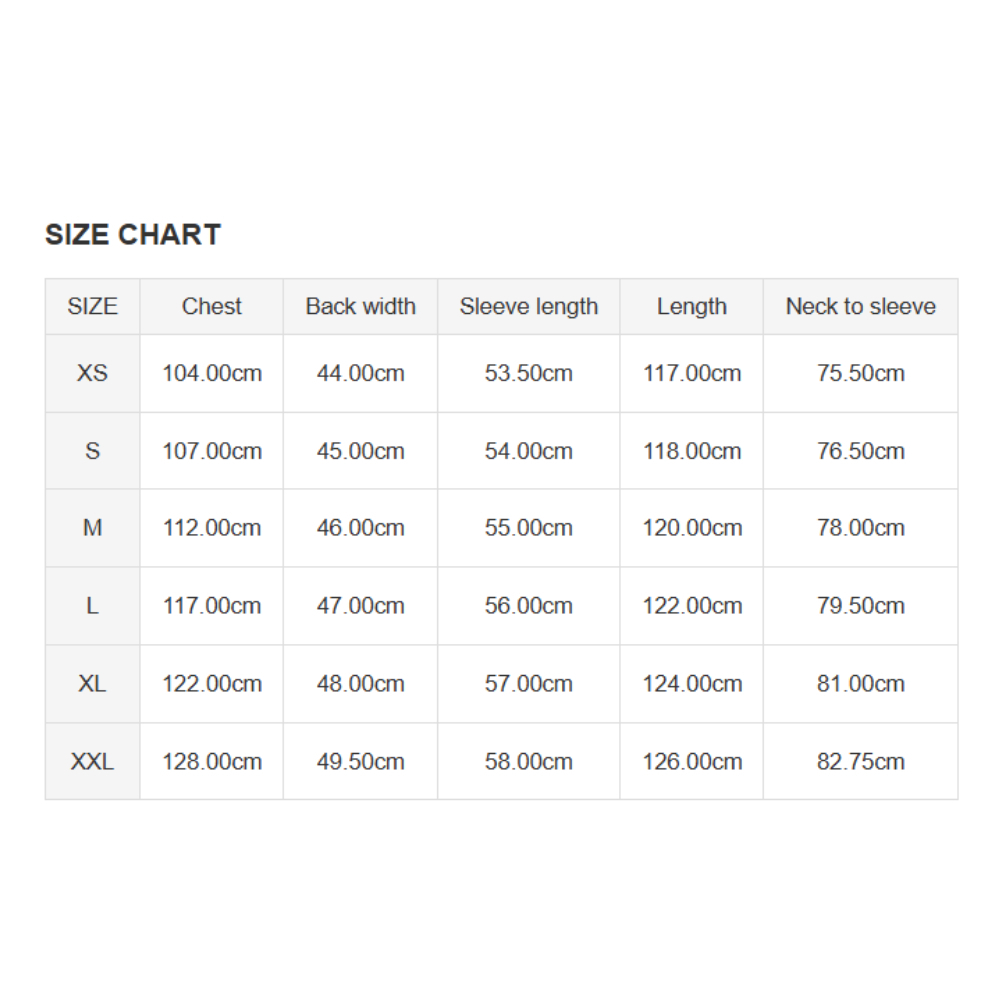Select the 117.00cm chest cell

[212, 606]
